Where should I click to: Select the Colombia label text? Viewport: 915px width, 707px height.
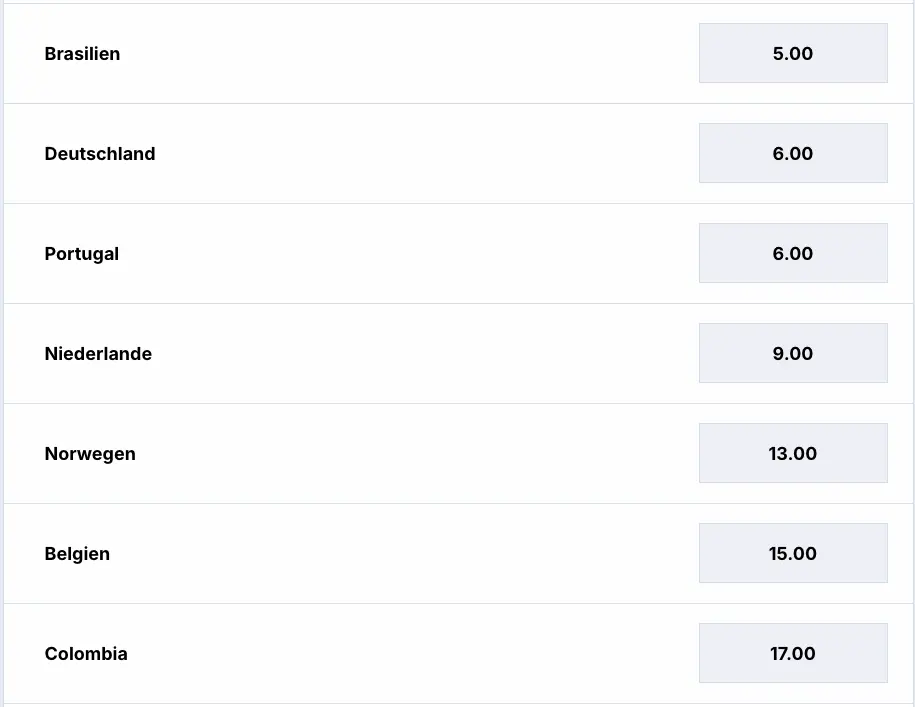point(86,654)
